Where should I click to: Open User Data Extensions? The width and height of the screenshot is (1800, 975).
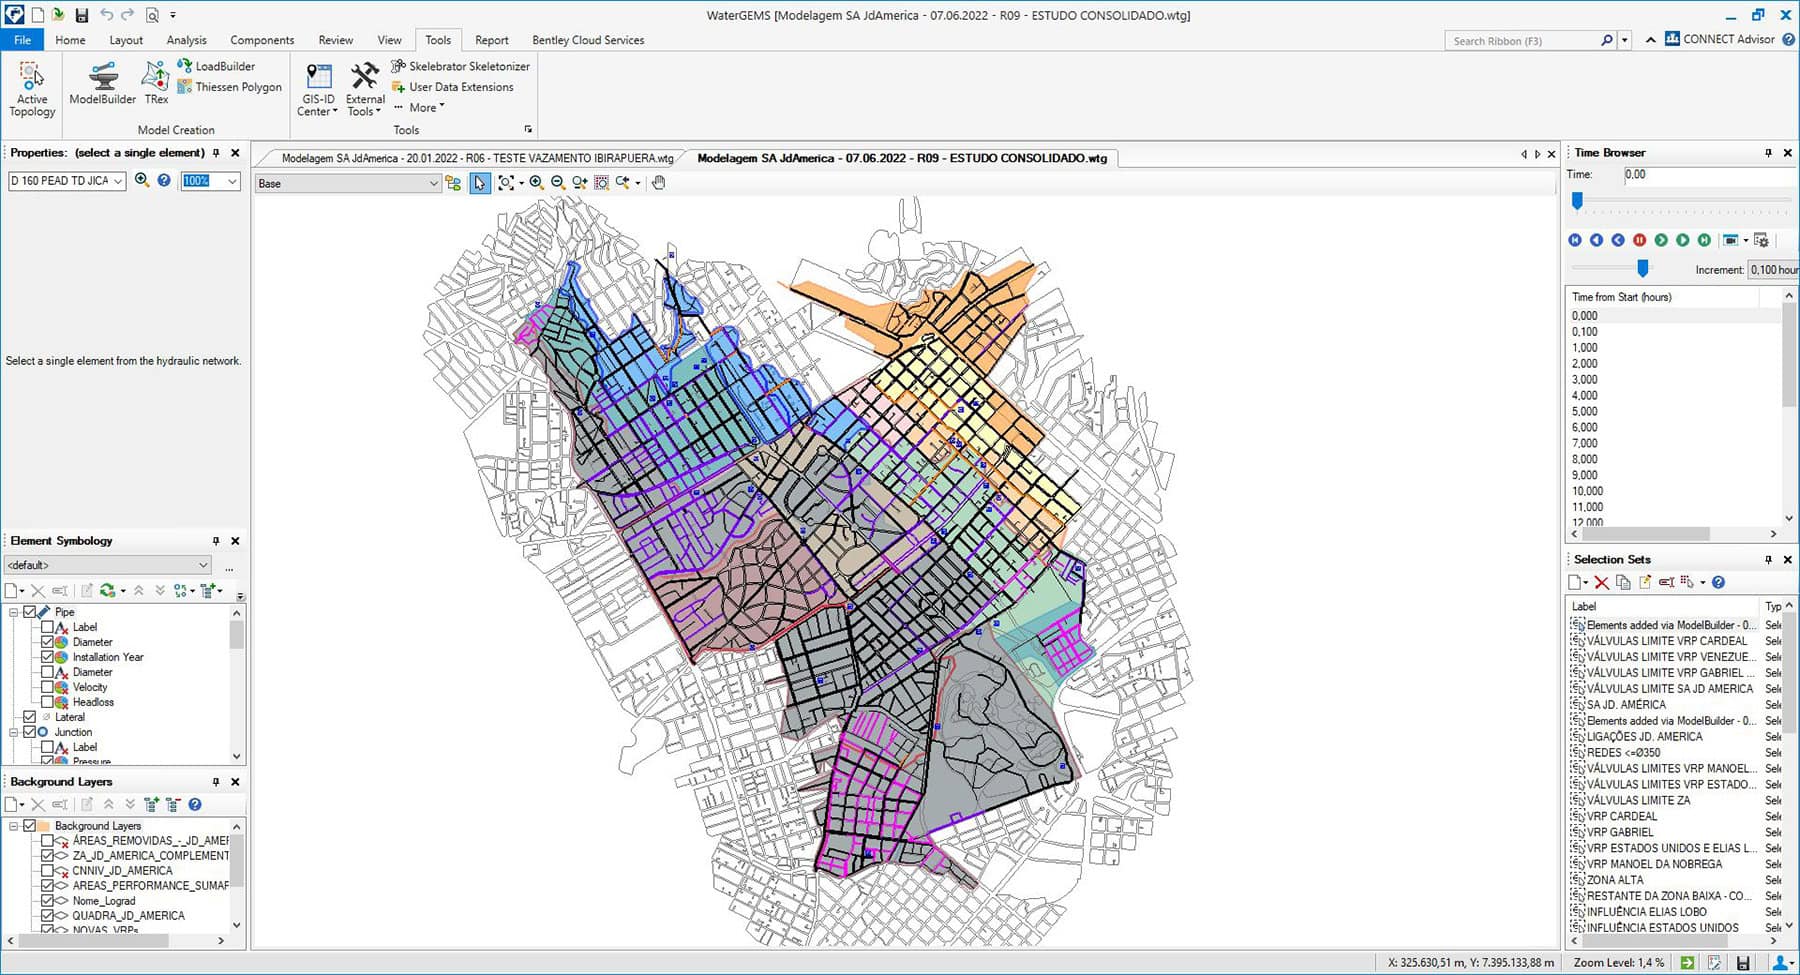(x=452, y=87)
